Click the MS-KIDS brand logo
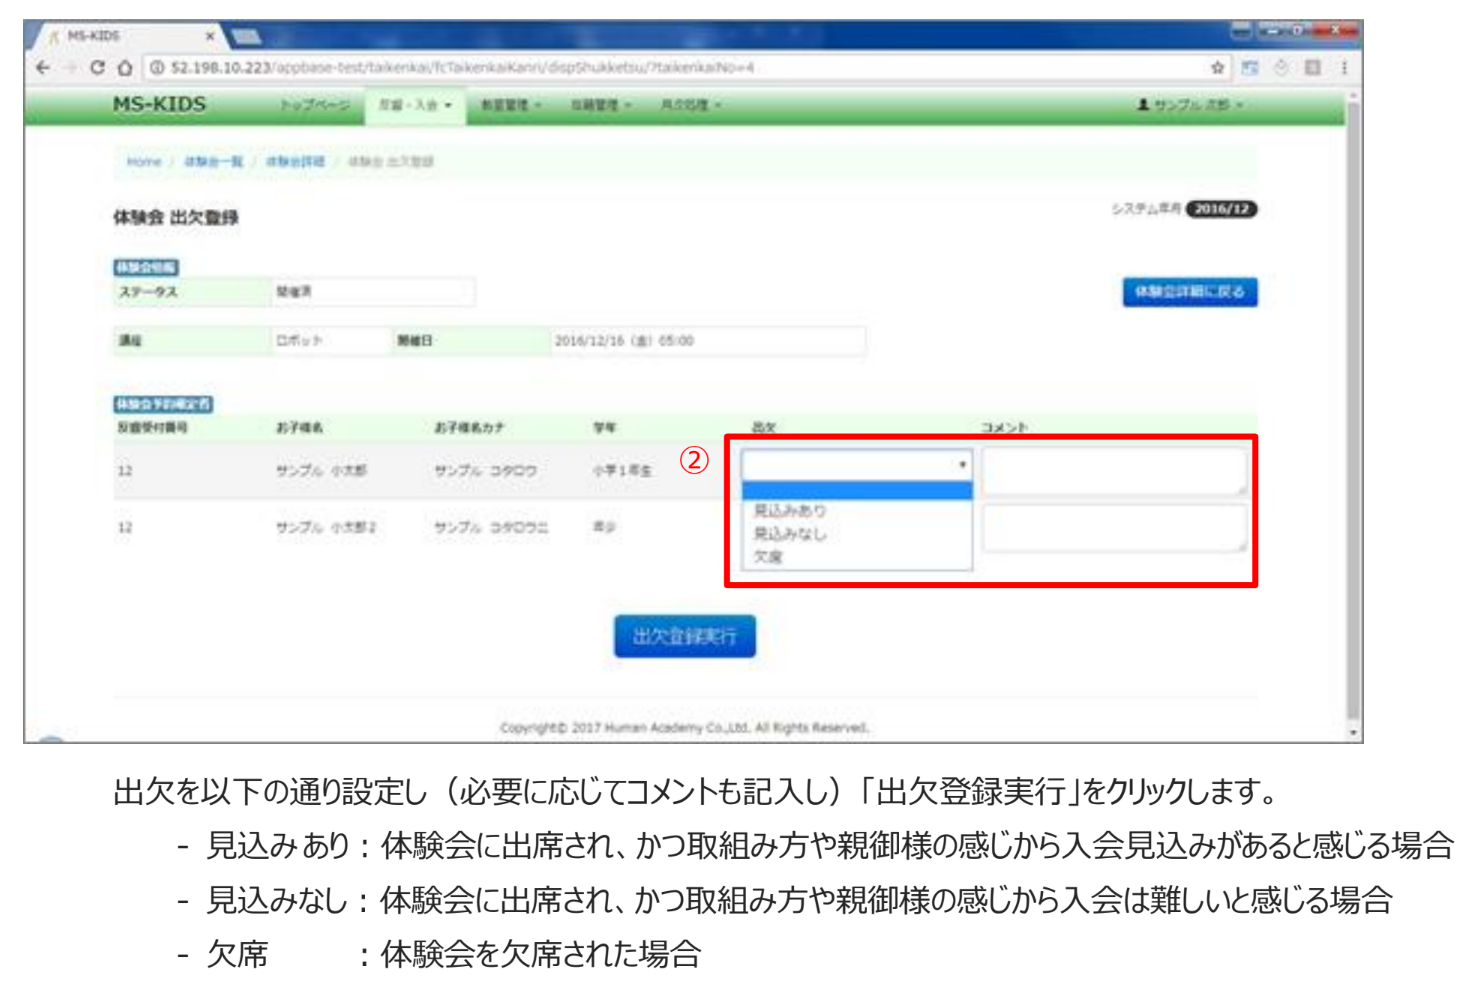Viewport: 1477px width, 995px height. click(159, 105)
